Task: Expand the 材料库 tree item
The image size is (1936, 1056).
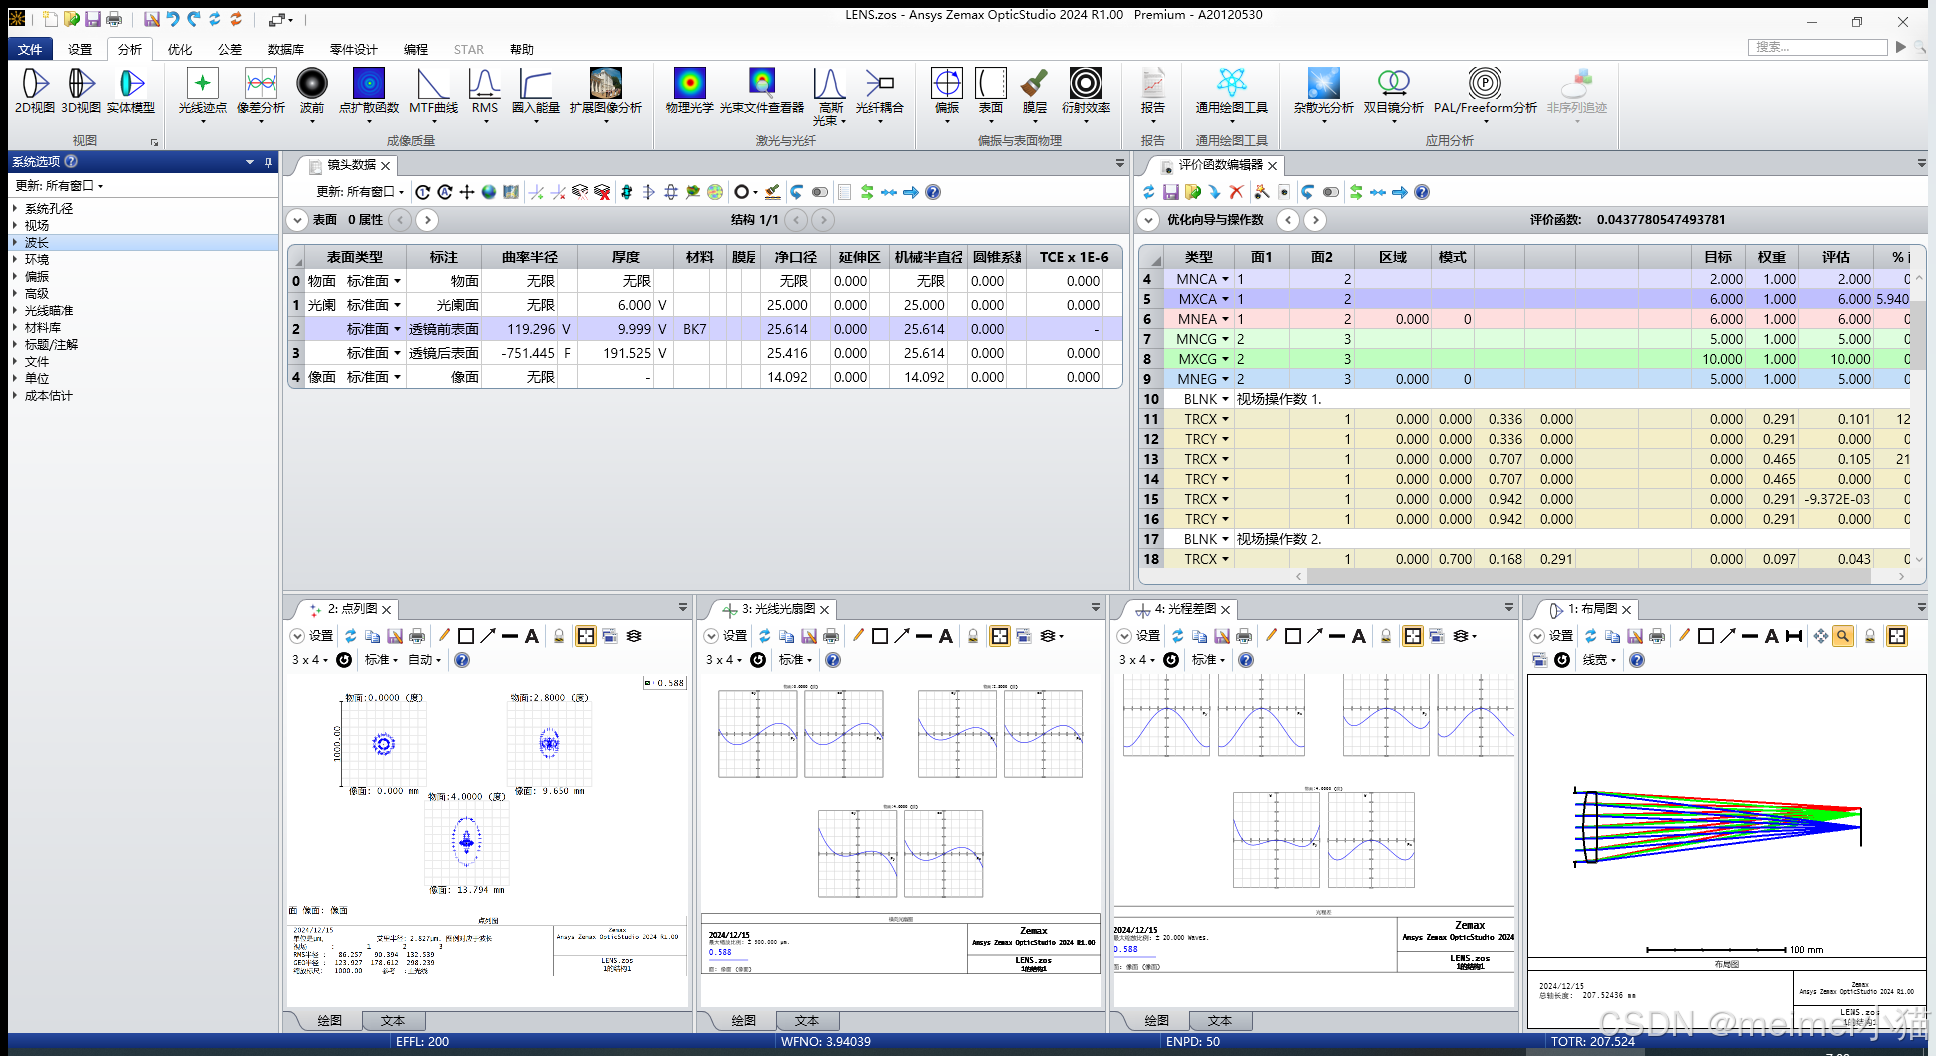Action: pos(15,328)
